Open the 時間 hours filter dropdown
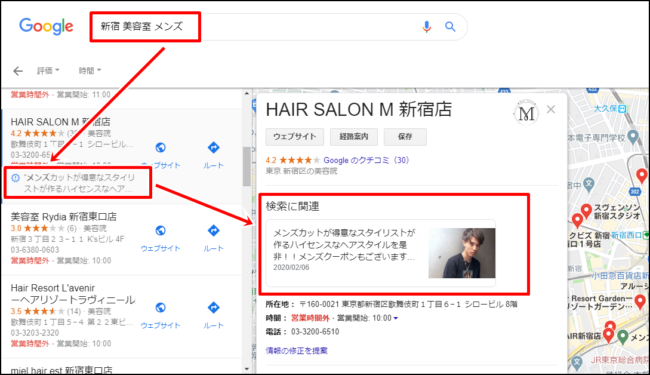The image size is (650, 375). click(90, 70)
